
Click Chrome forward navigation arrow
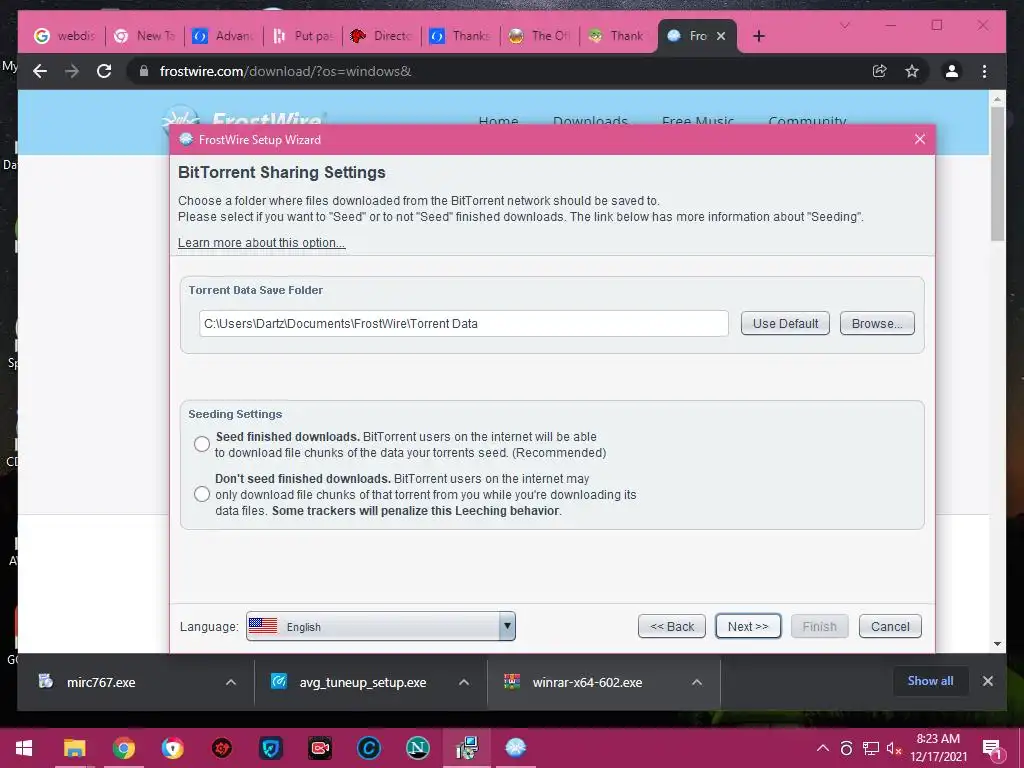(72, 71)
